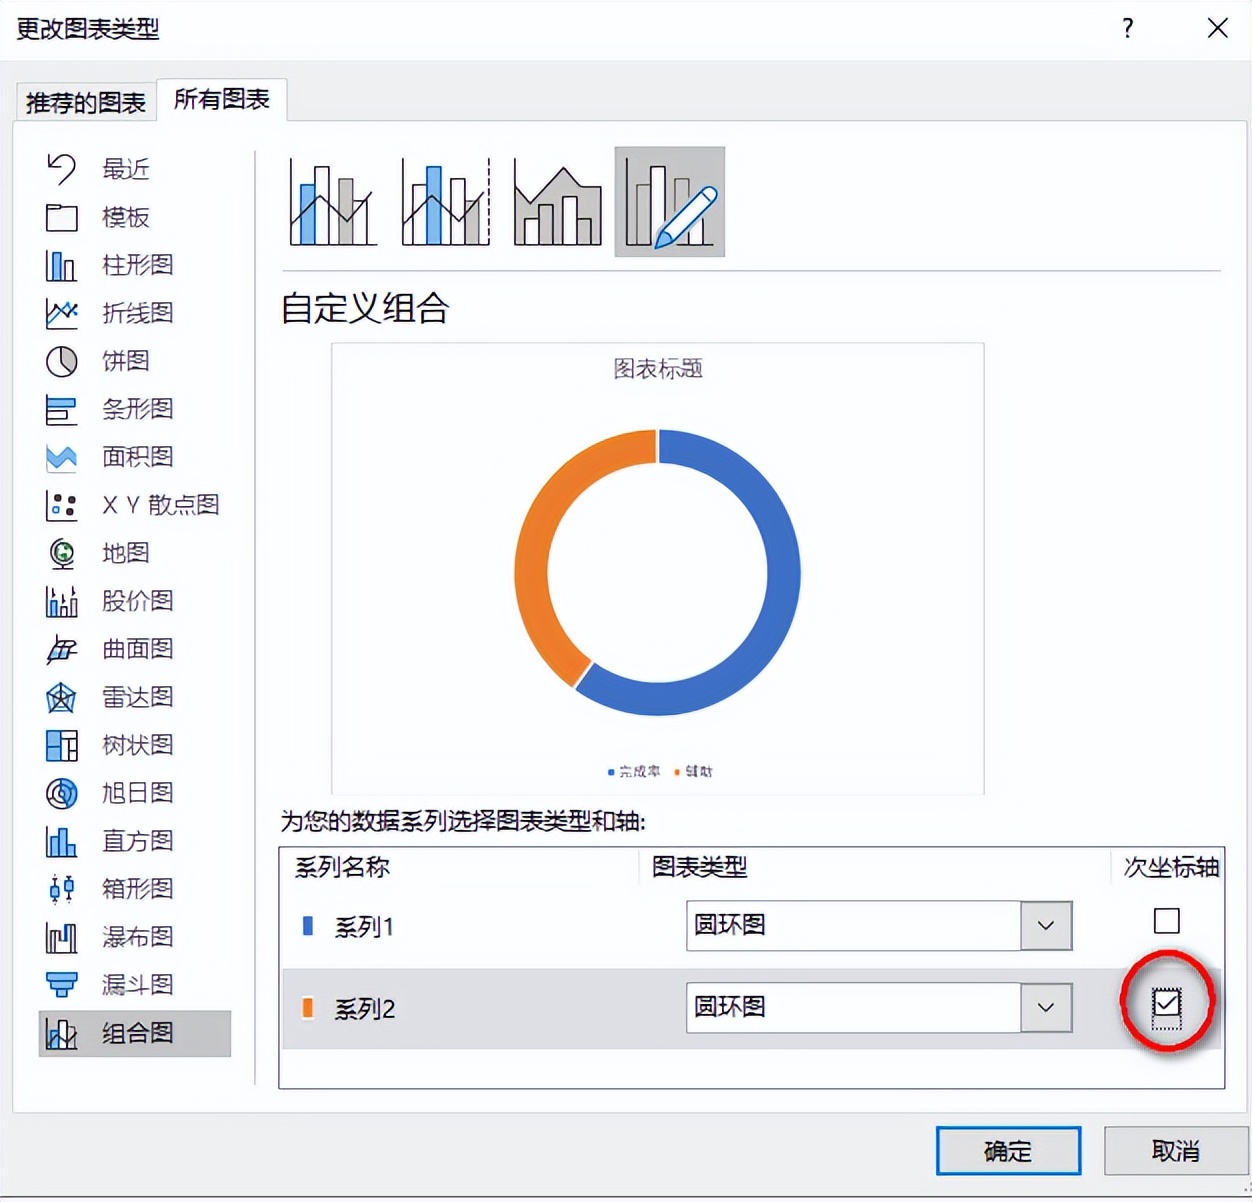Open the stacked area-column combo subtype selector

[x=556, y=200]
